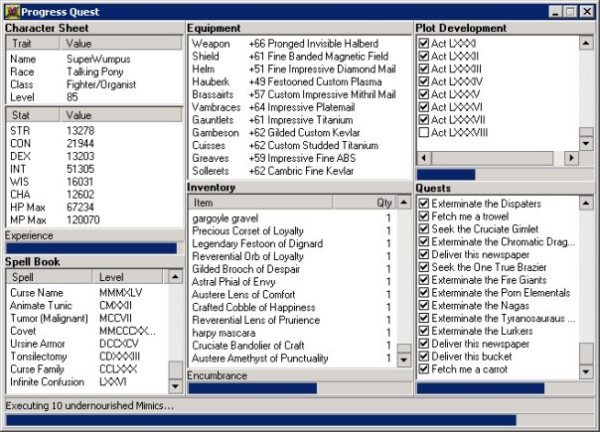Click Inventory list scroll up arrow

point(404,202)
